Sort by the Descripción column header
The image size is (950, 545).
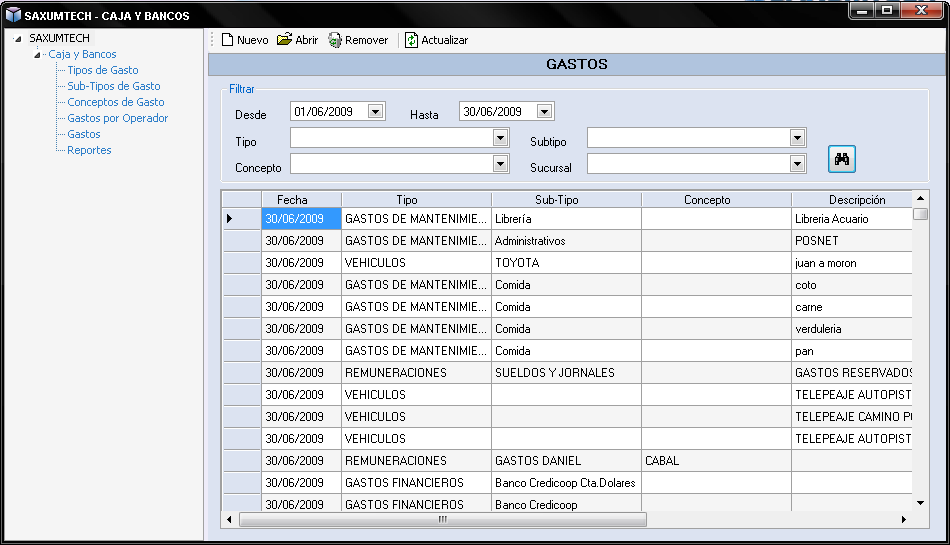(852, 200)
